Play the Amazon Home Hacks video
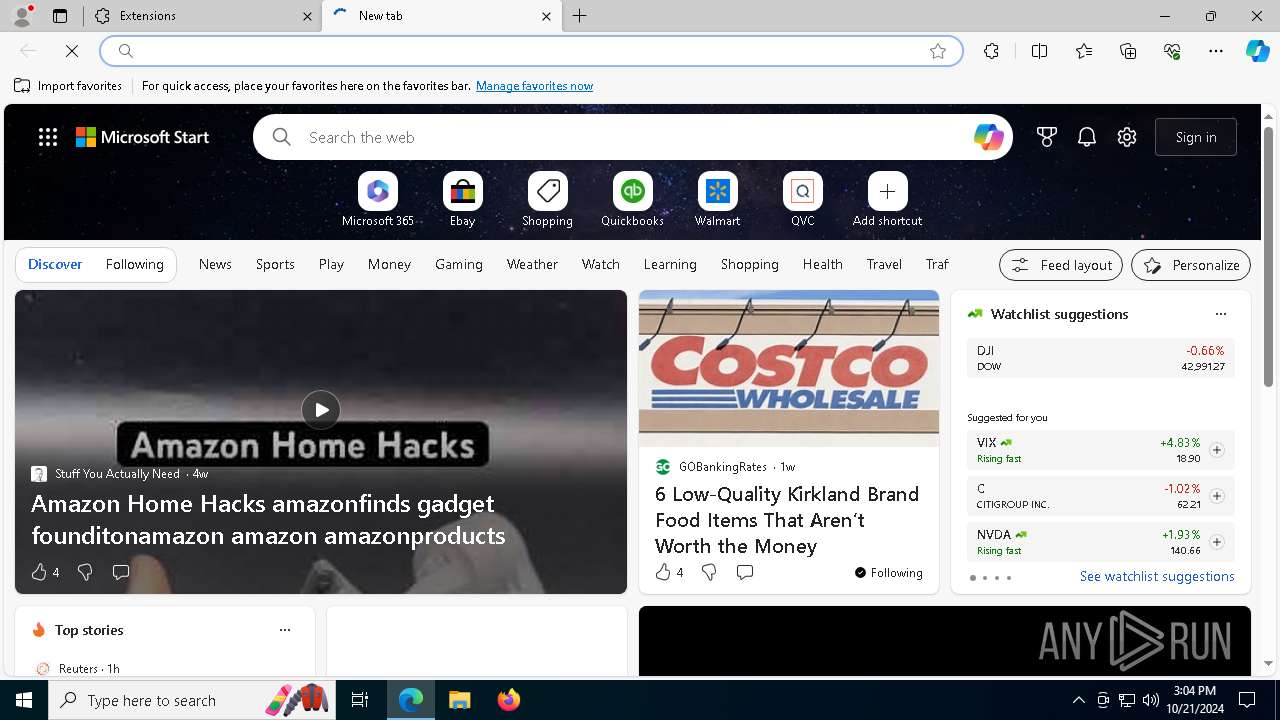1280x720 pixels. [x=321, y=410]
